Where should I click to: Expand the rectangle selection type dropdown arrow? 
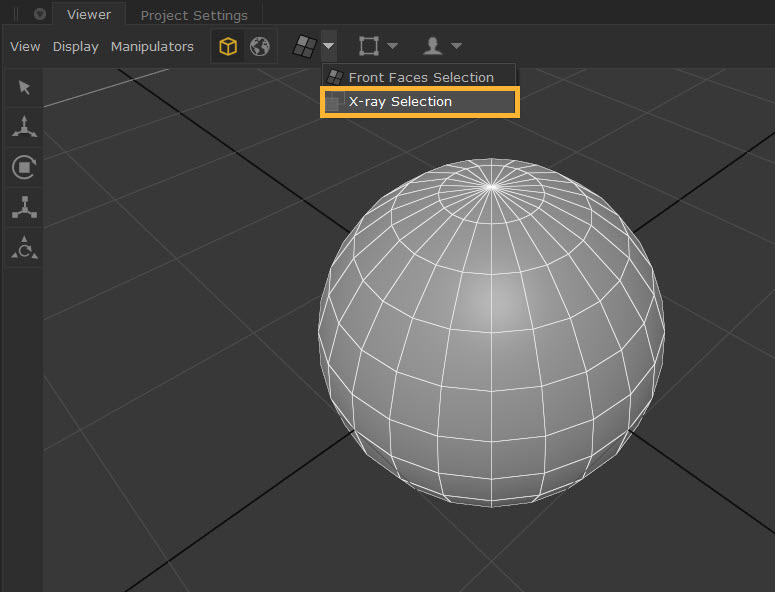[x=393, y=46]
